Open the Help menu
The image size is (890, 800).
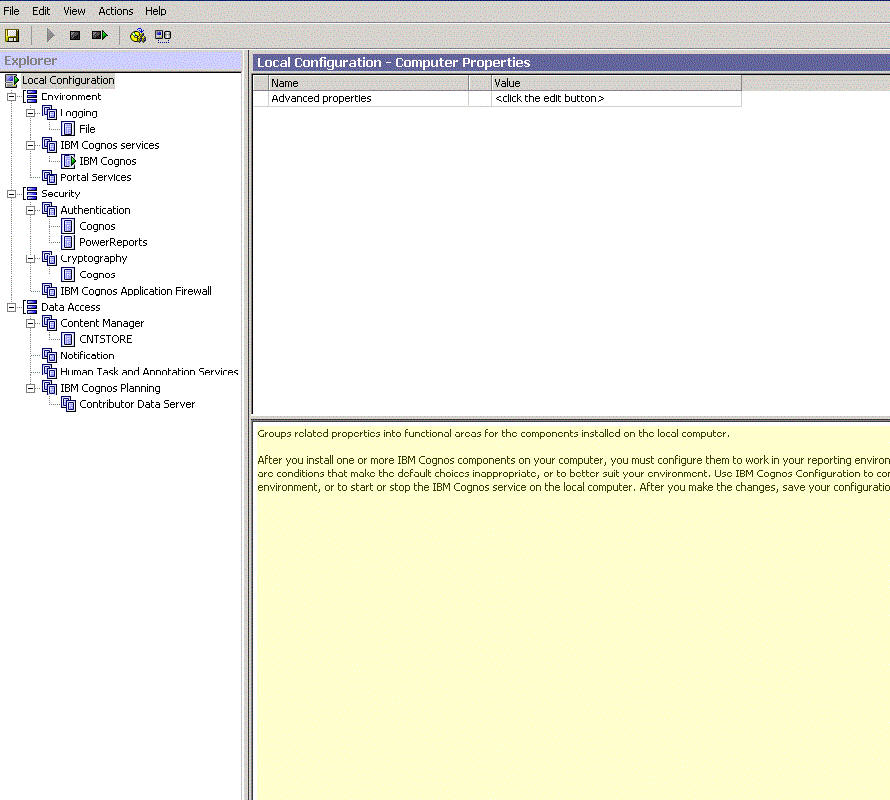156,11
